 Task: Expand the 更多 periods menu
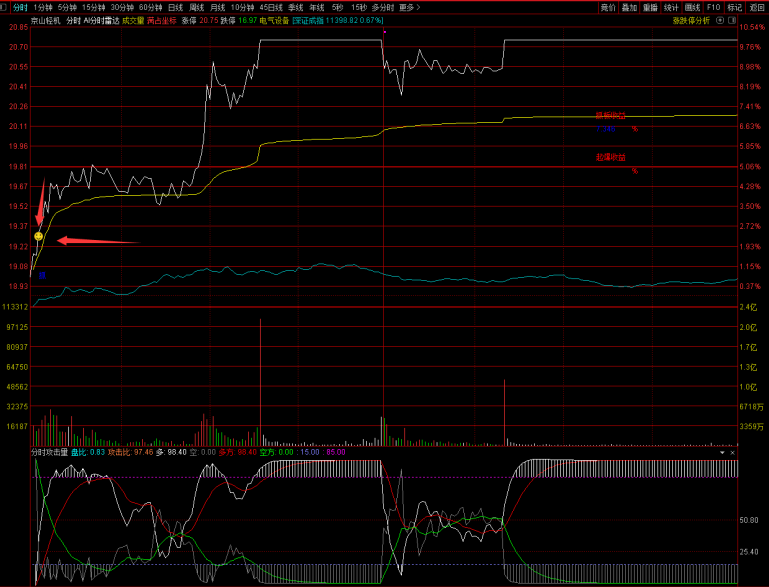pos(410,7)
